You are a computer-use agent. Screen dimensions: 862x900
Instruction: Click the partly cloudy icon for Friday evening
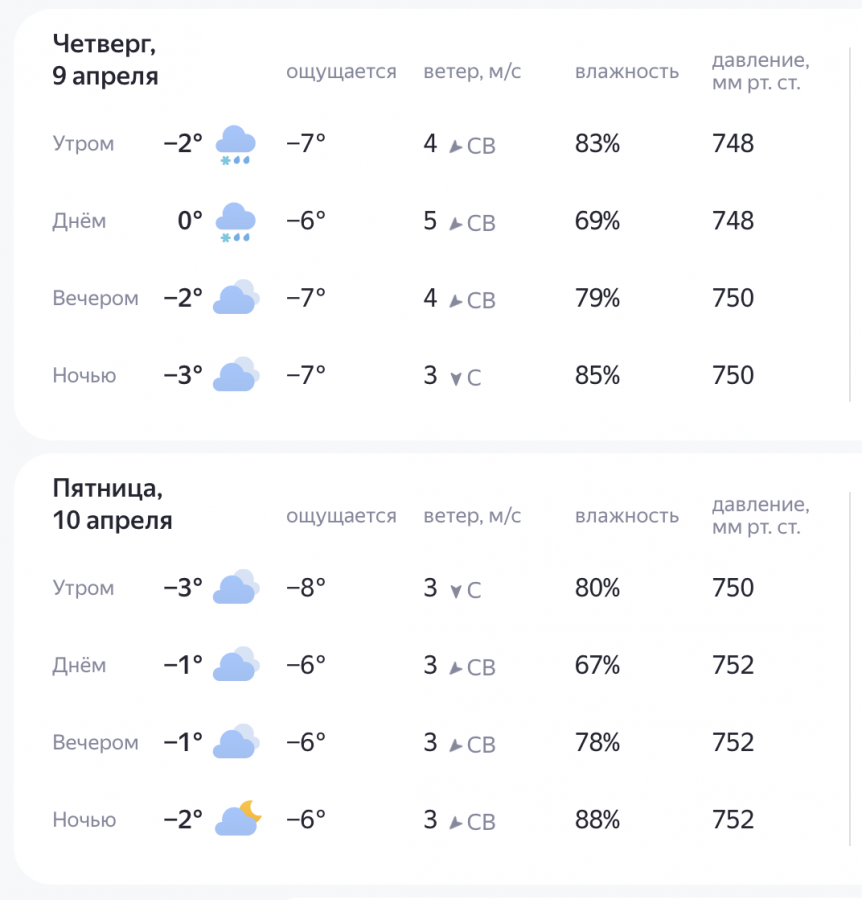pos(234,741)
